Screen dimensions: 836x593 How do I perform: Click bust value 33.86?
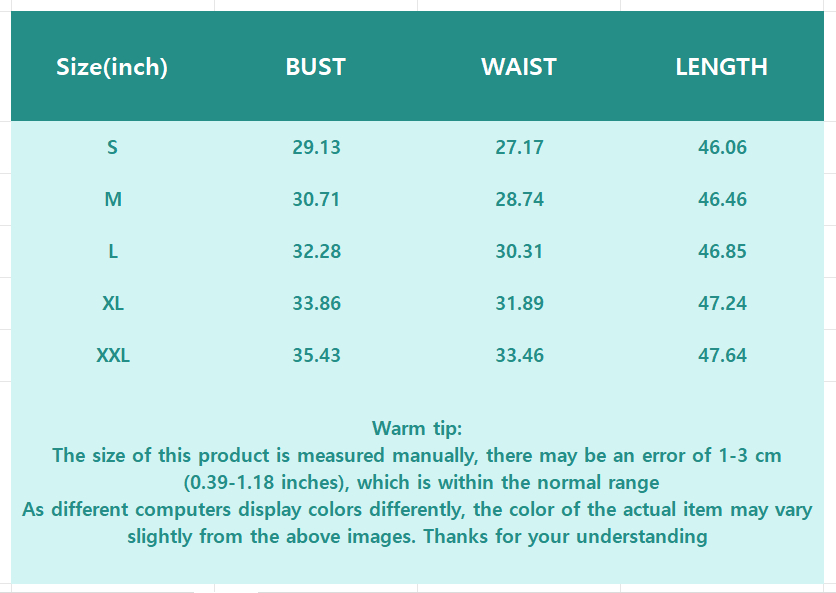click(x=316, y=303)
